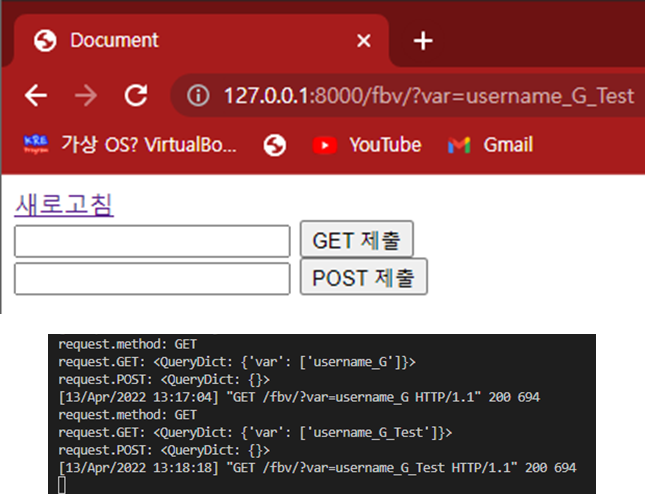This screenshot has height=494, width=645.
Task: Open the YouTube bookmark
Action: pos(367,145)
